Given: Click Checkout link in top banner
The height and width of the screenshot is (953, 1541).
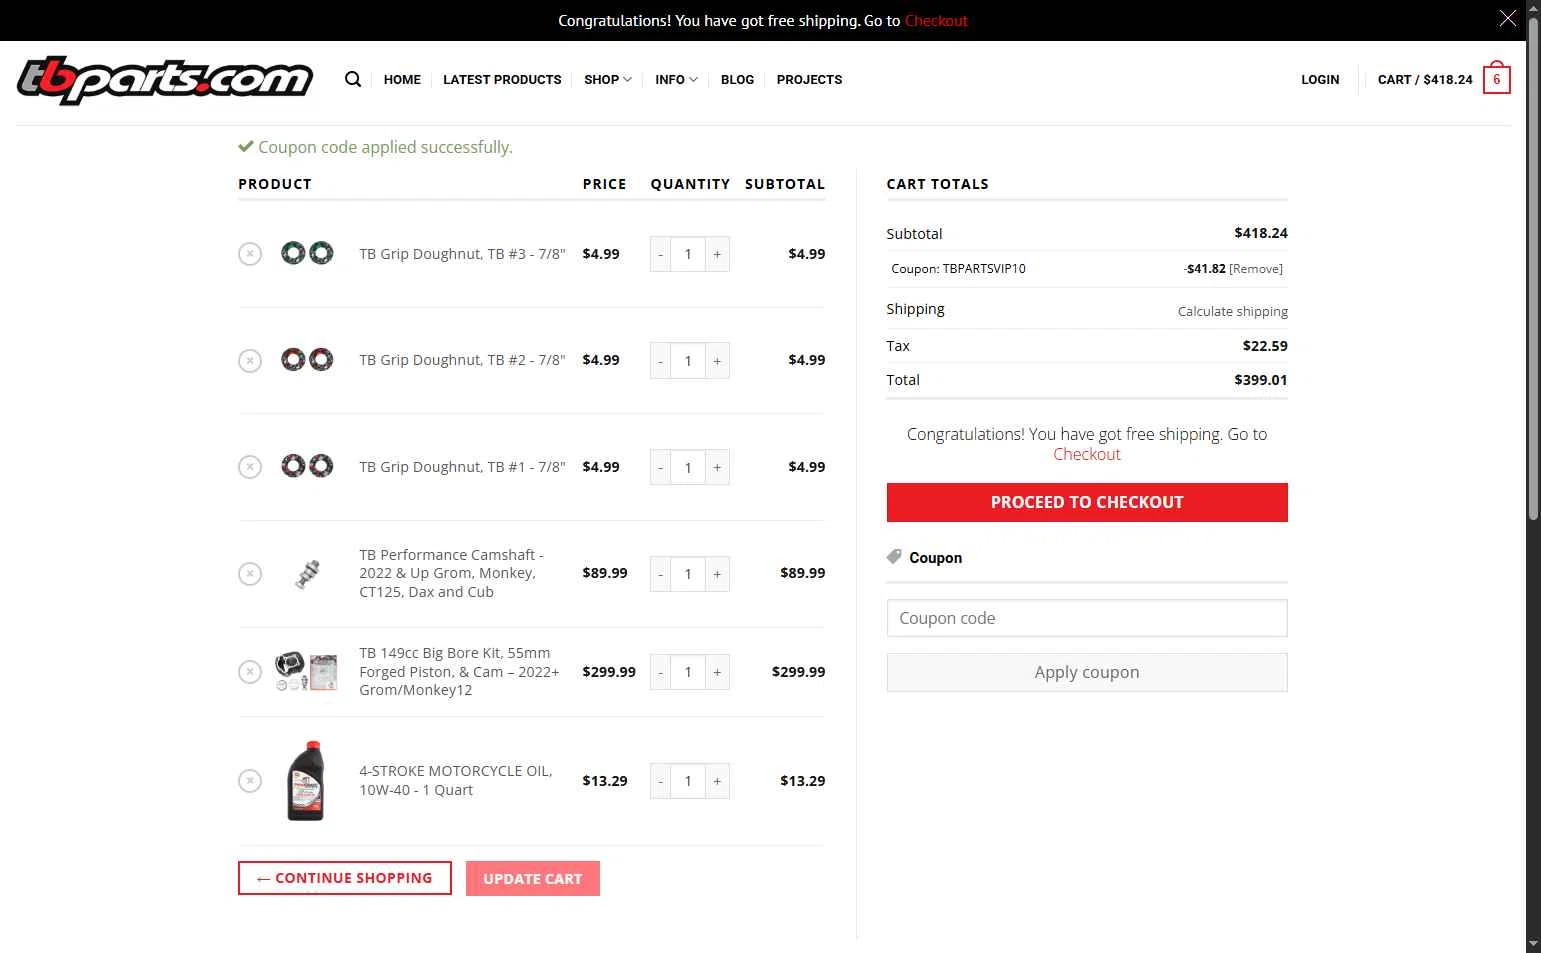Looking at the screenshot, I should click(x=936, y=20).
